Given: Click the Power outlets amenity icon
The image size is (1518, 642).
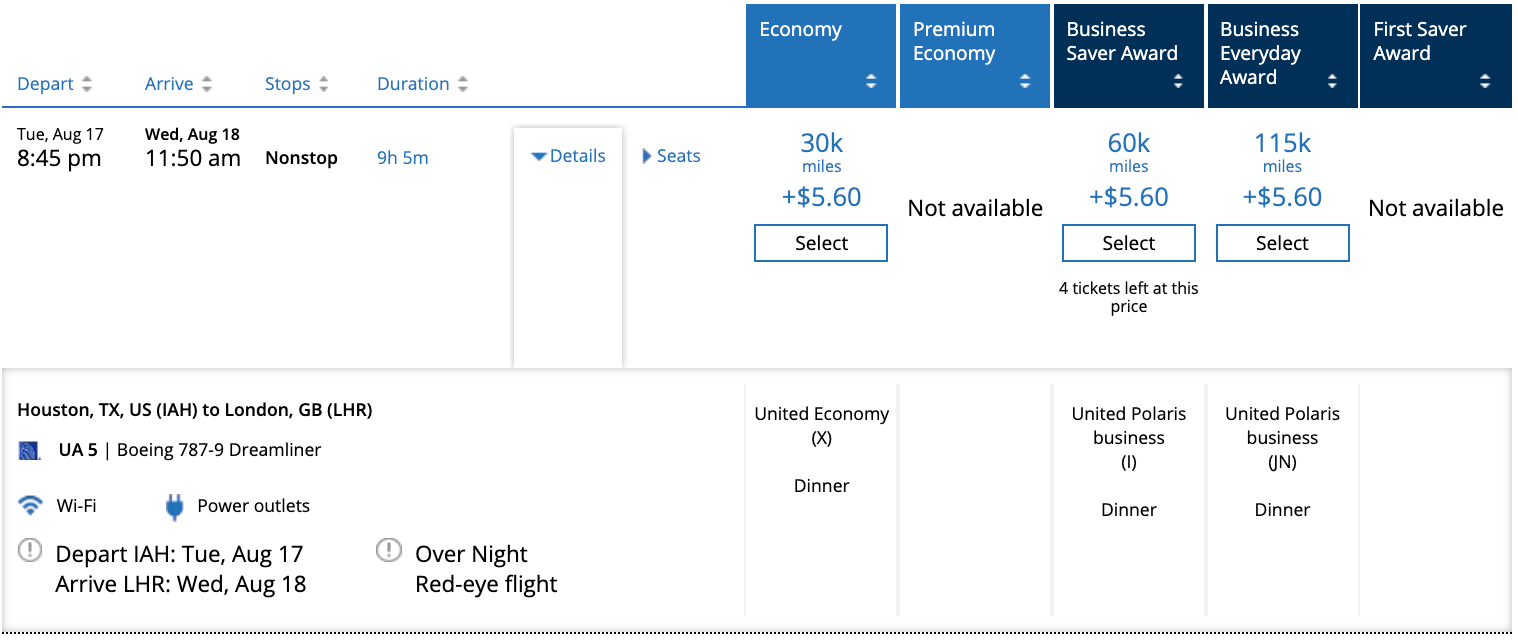Looking at the screenshot, I should point(174,506).
